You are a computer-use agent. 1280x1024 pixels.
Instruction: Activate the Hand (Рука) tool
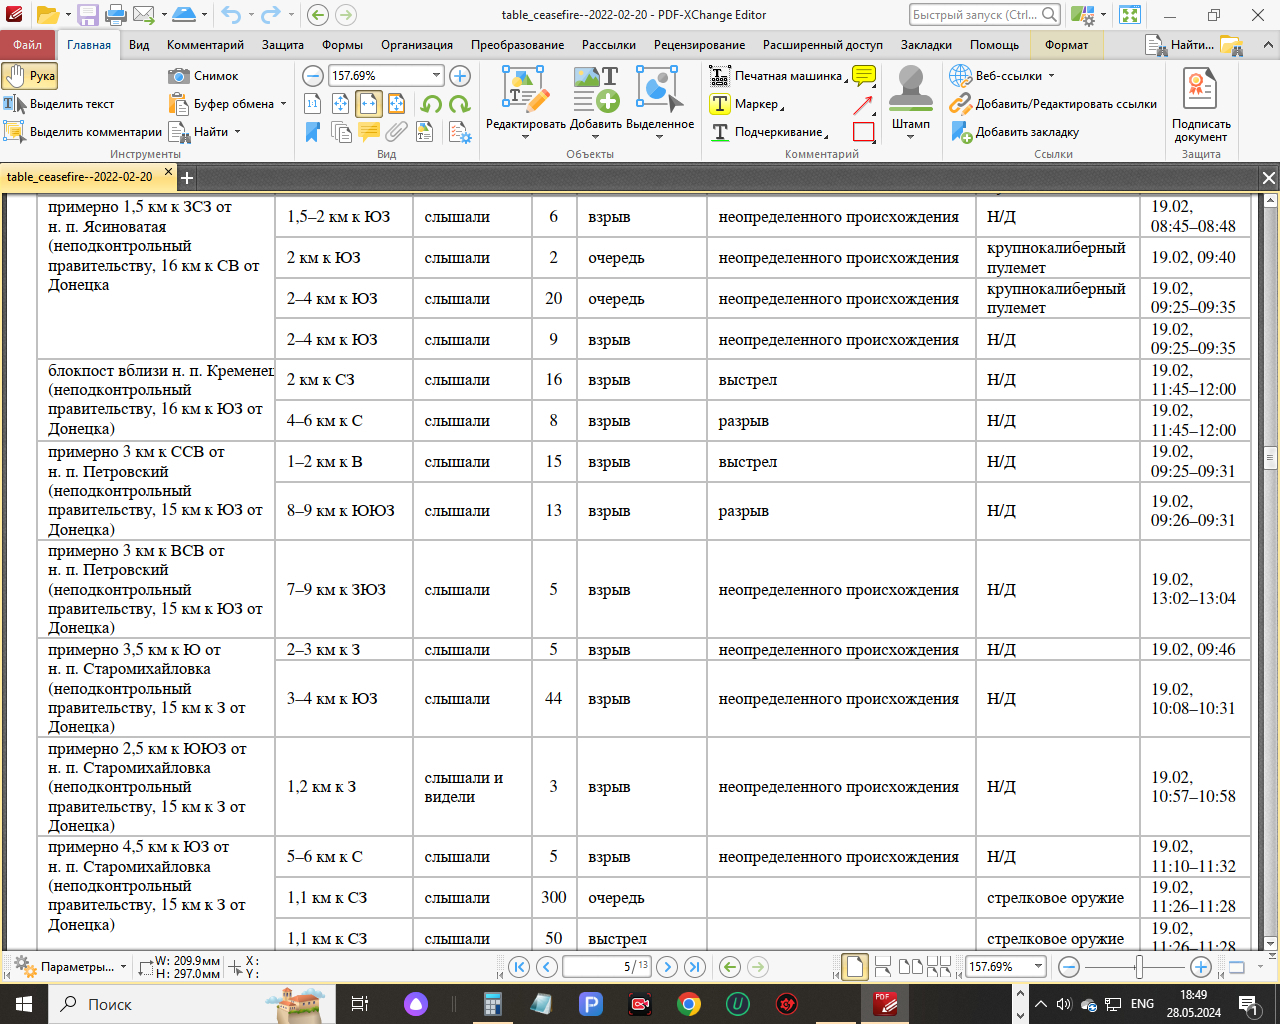point(30,76)
